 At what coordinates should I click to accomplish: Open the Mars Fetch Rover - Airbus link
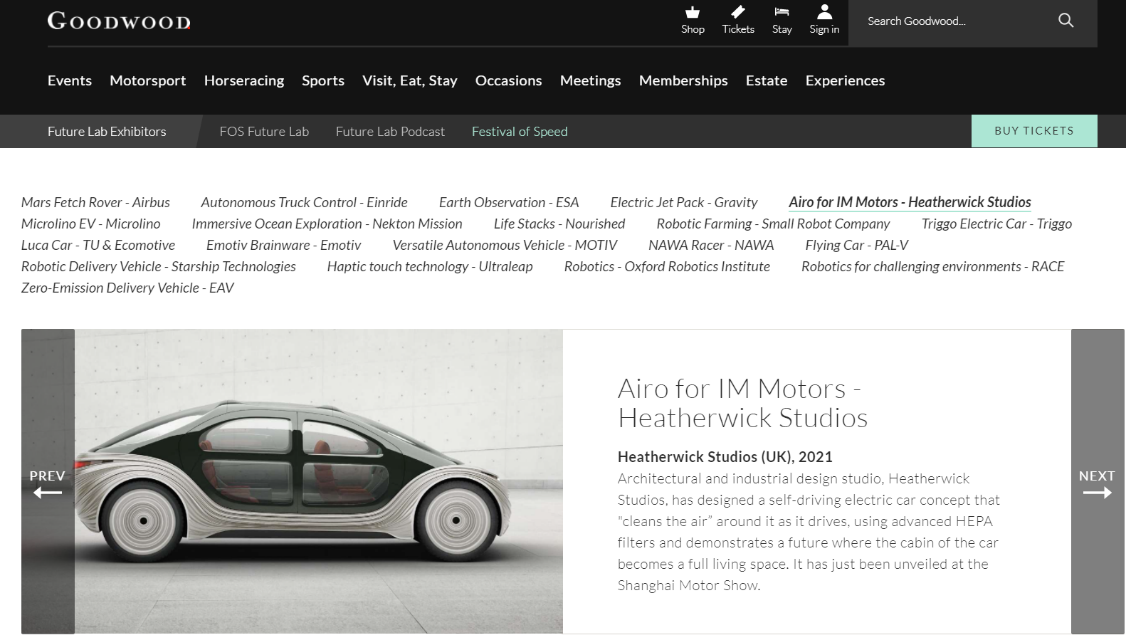tap(95, 202)
